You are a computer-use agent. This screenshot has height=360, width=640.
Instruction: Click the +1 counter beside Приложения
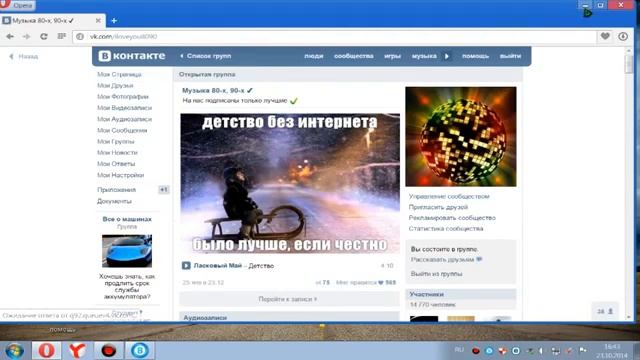(164, 190)
